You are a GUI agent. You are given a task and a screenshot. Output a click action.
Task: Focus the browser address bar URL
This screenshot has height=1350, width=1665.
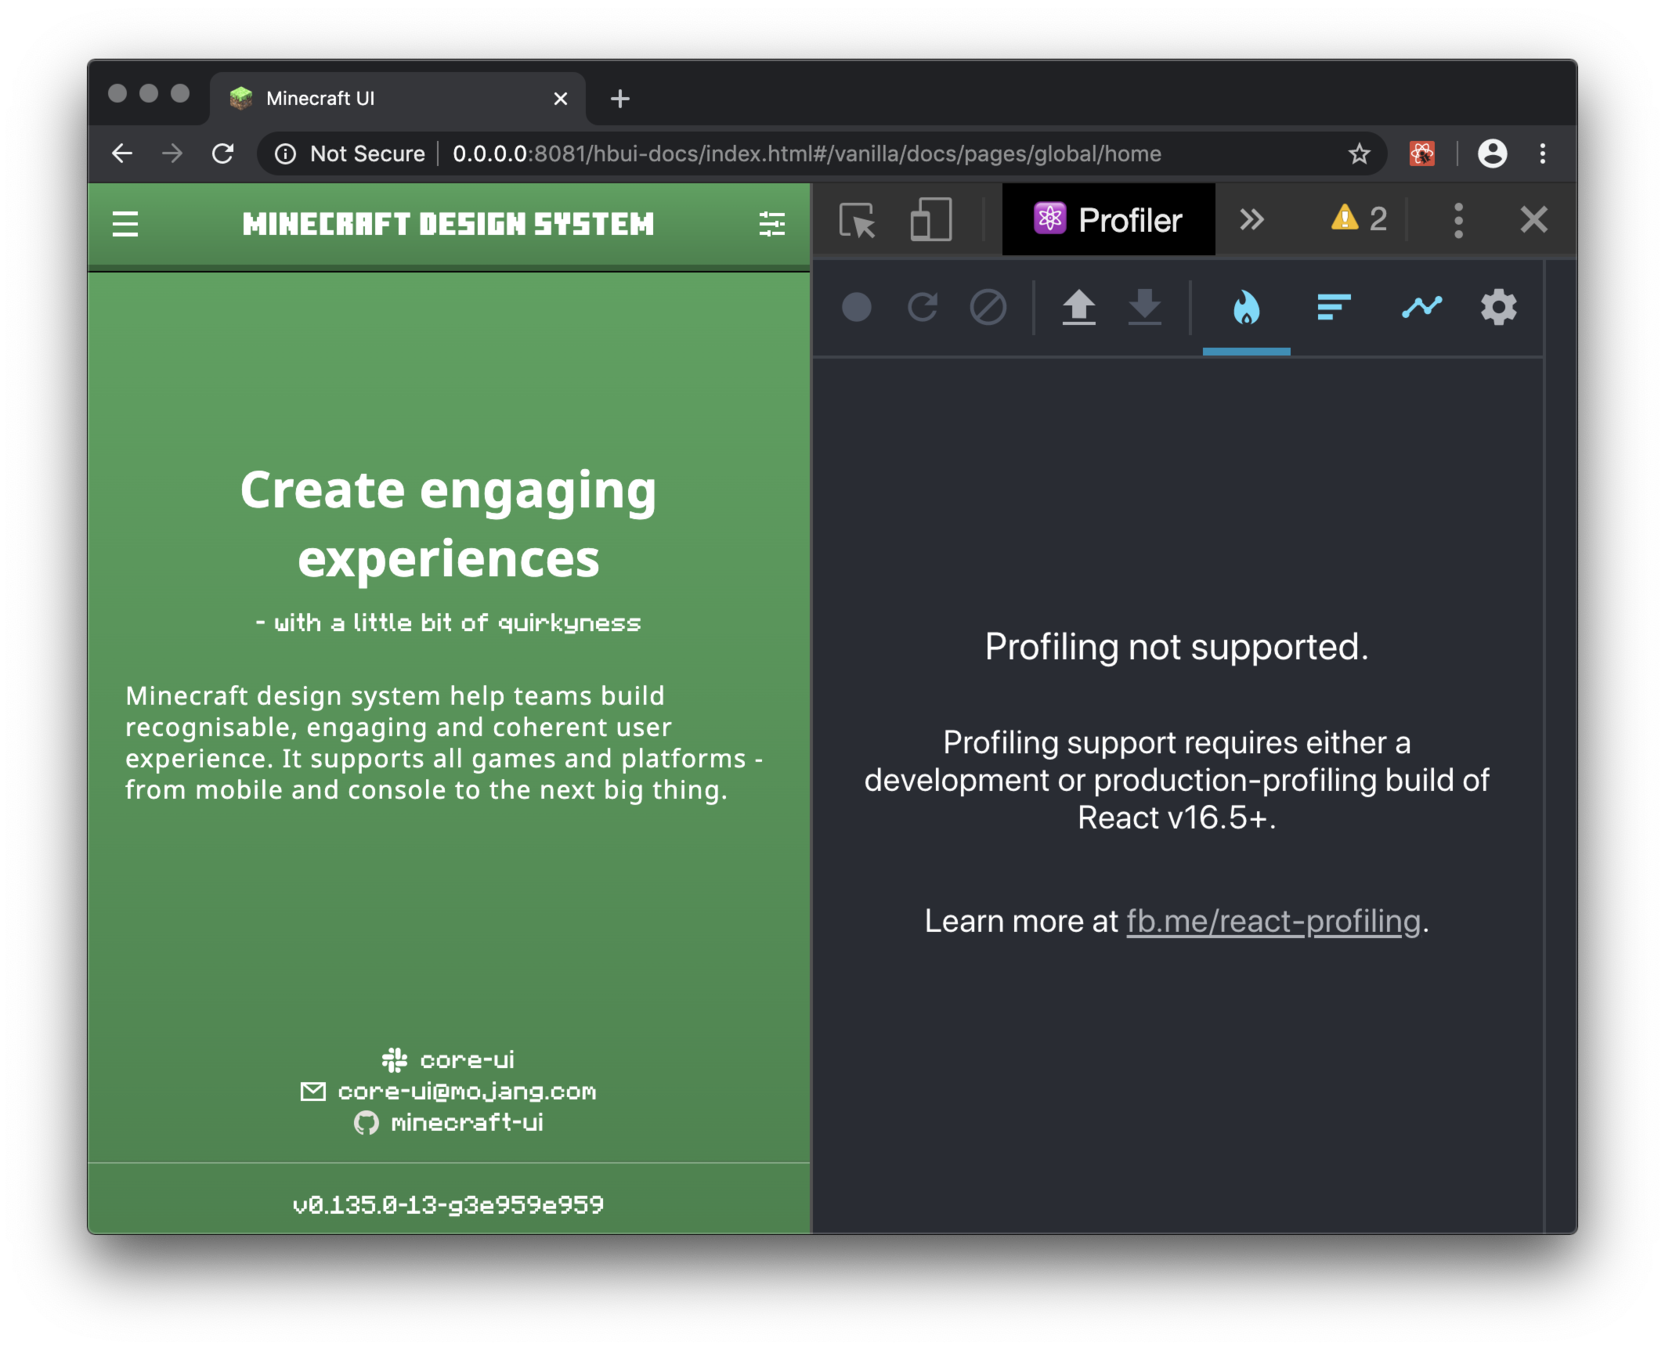(807, 153)
